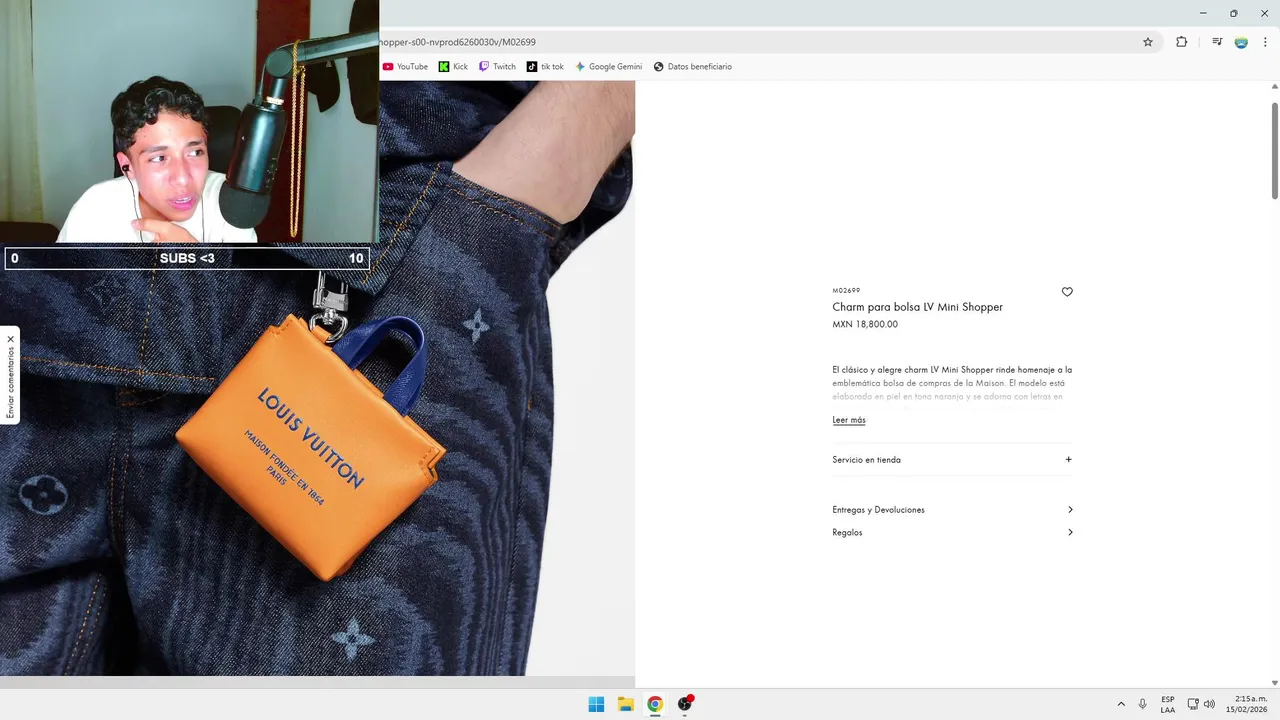Viewport: 1280px width, 720px height.
Task: Click the price MXN 18,800.00
Action: click(x=865, y=324)
